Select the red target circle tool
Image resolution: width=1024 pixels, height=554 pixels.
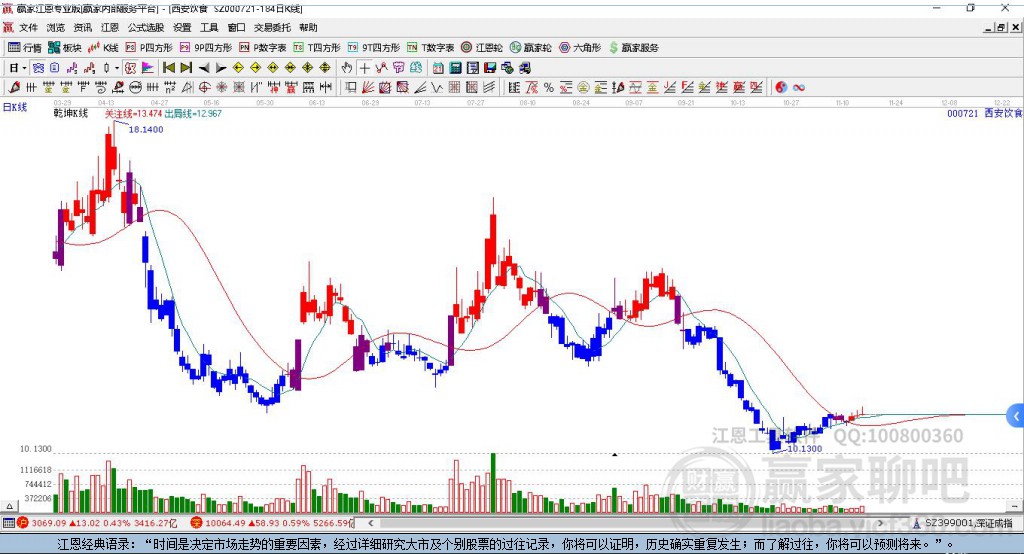pos(204,88)
